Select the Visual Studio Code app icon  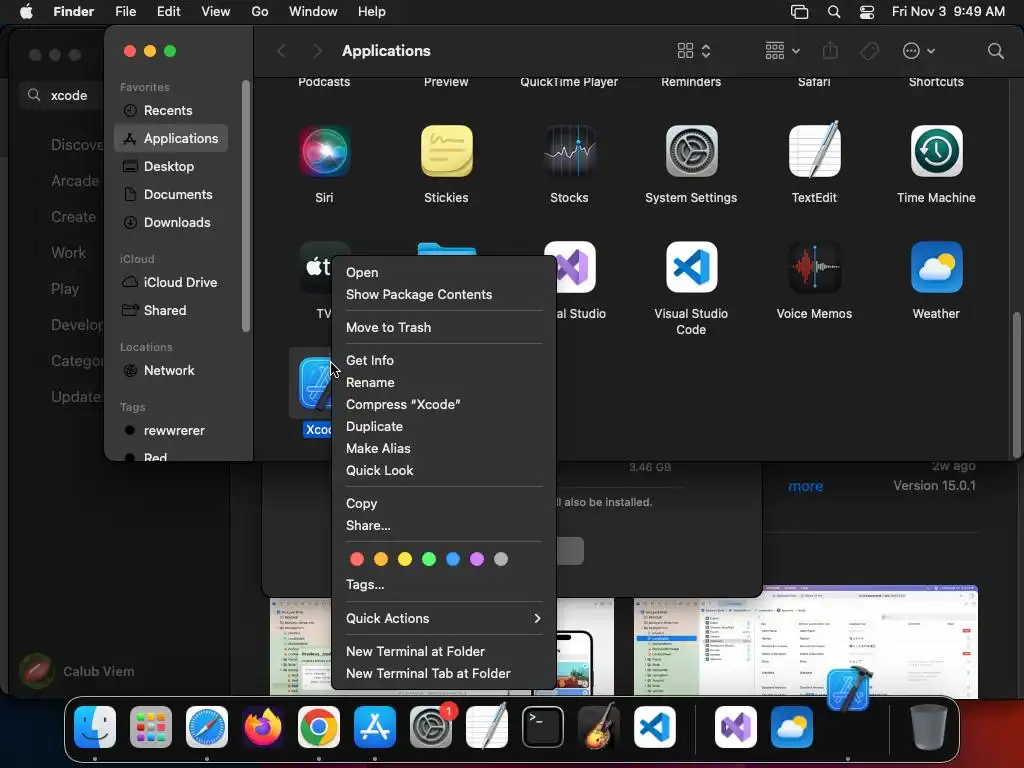(692, 267)
